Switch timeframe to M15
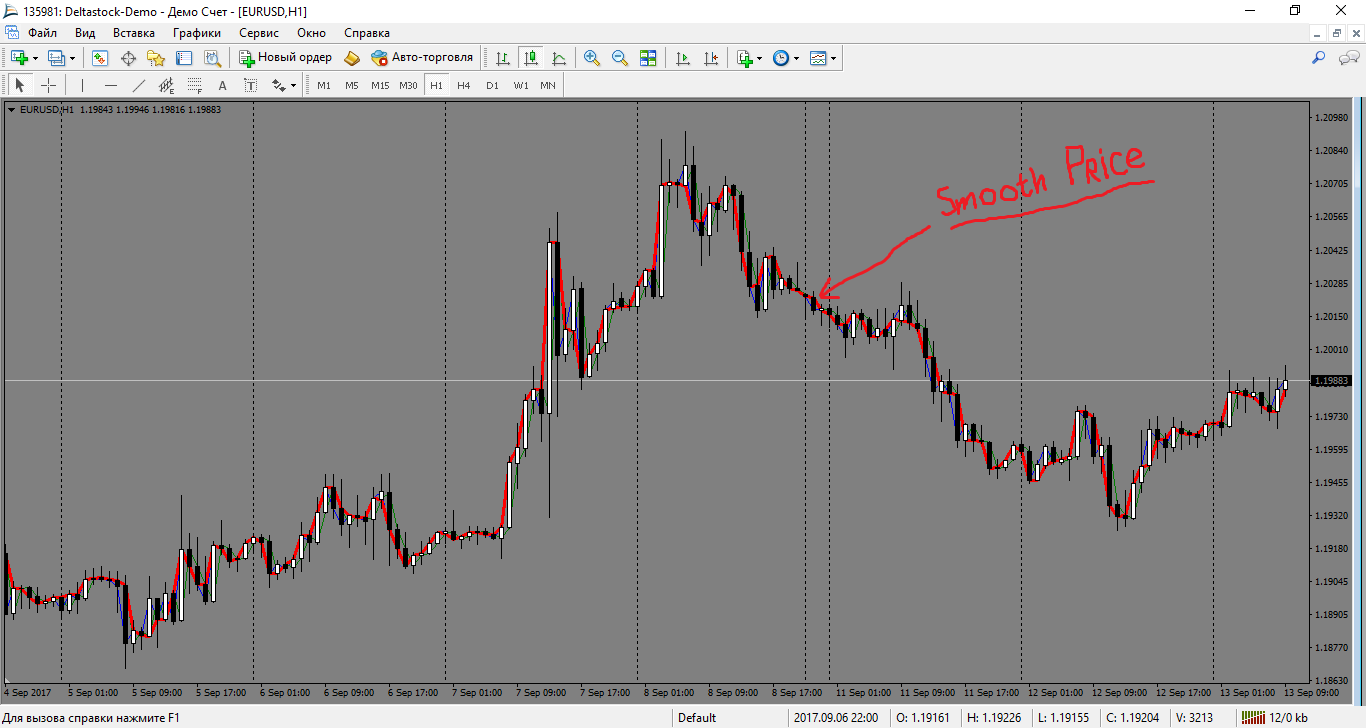 [x=380, y=85]
